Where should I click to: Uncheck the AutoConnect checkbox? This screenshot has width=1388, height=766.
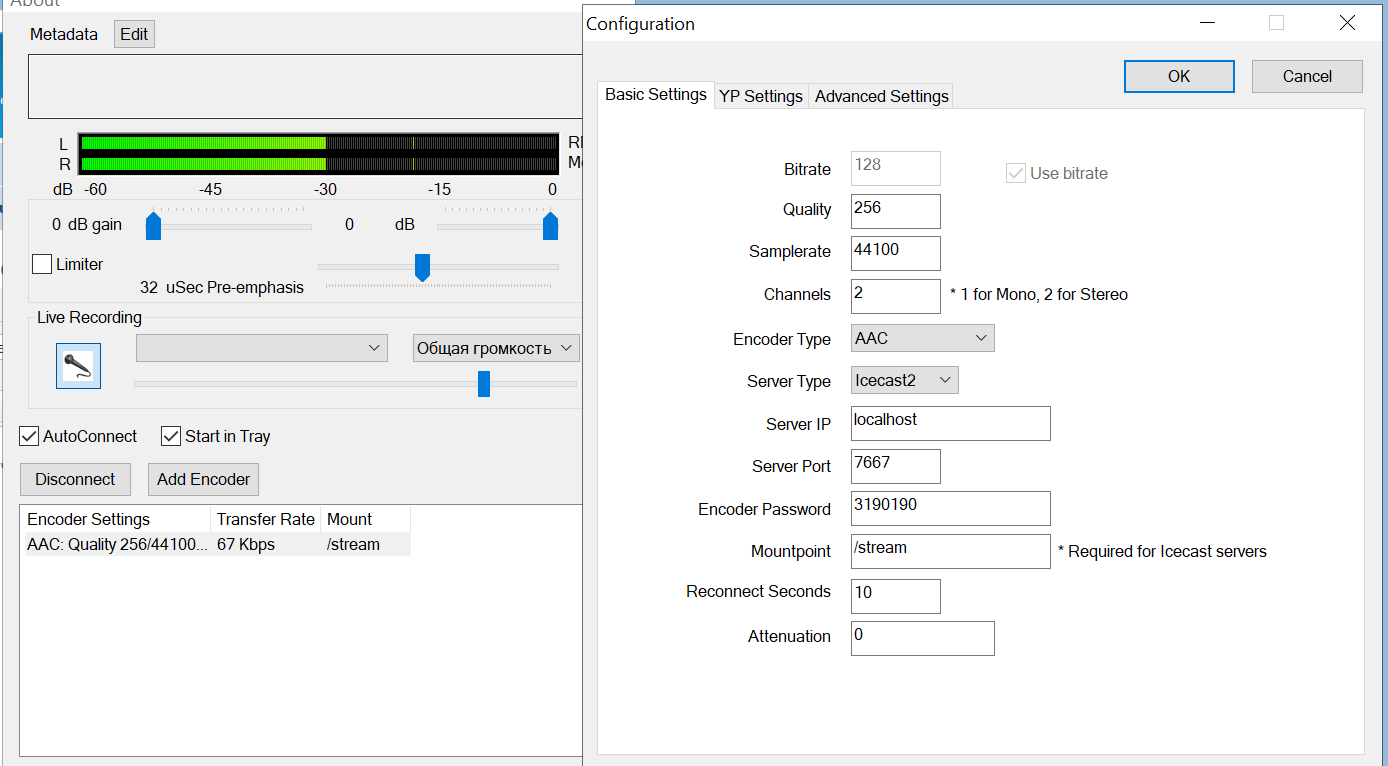tap(30, 436)
